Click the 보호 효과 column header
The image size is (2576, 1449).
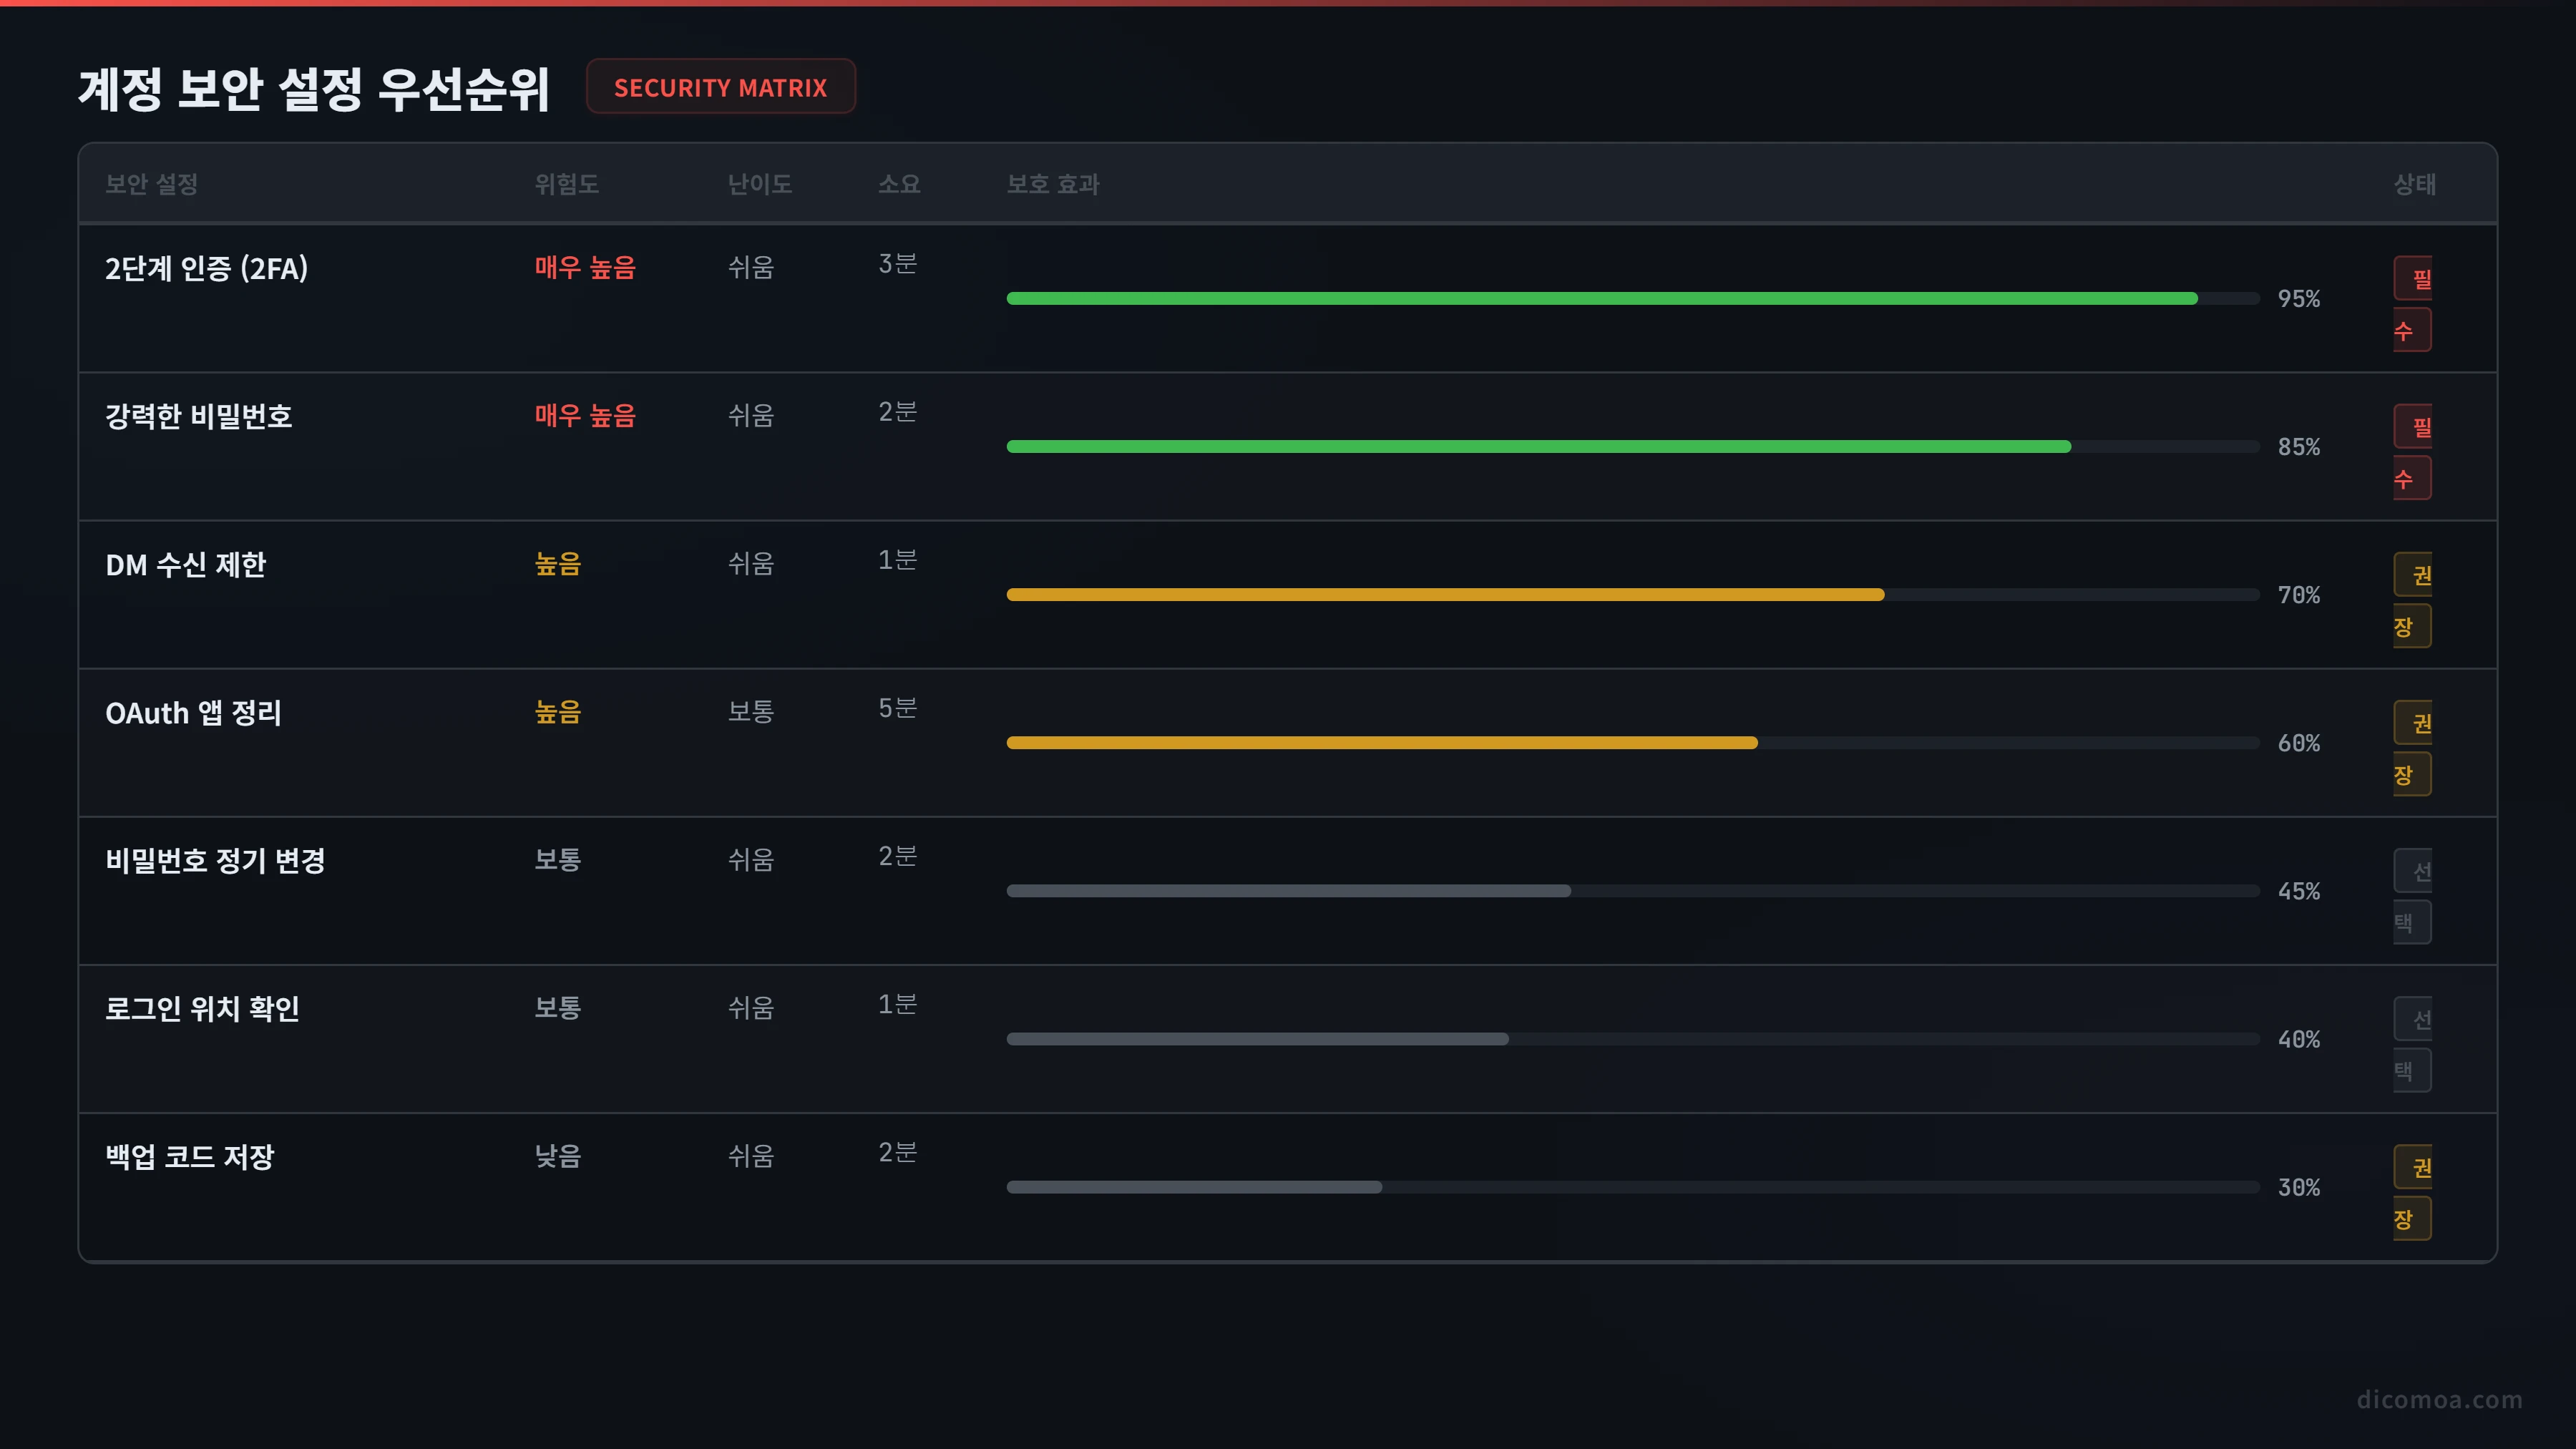1053,184
